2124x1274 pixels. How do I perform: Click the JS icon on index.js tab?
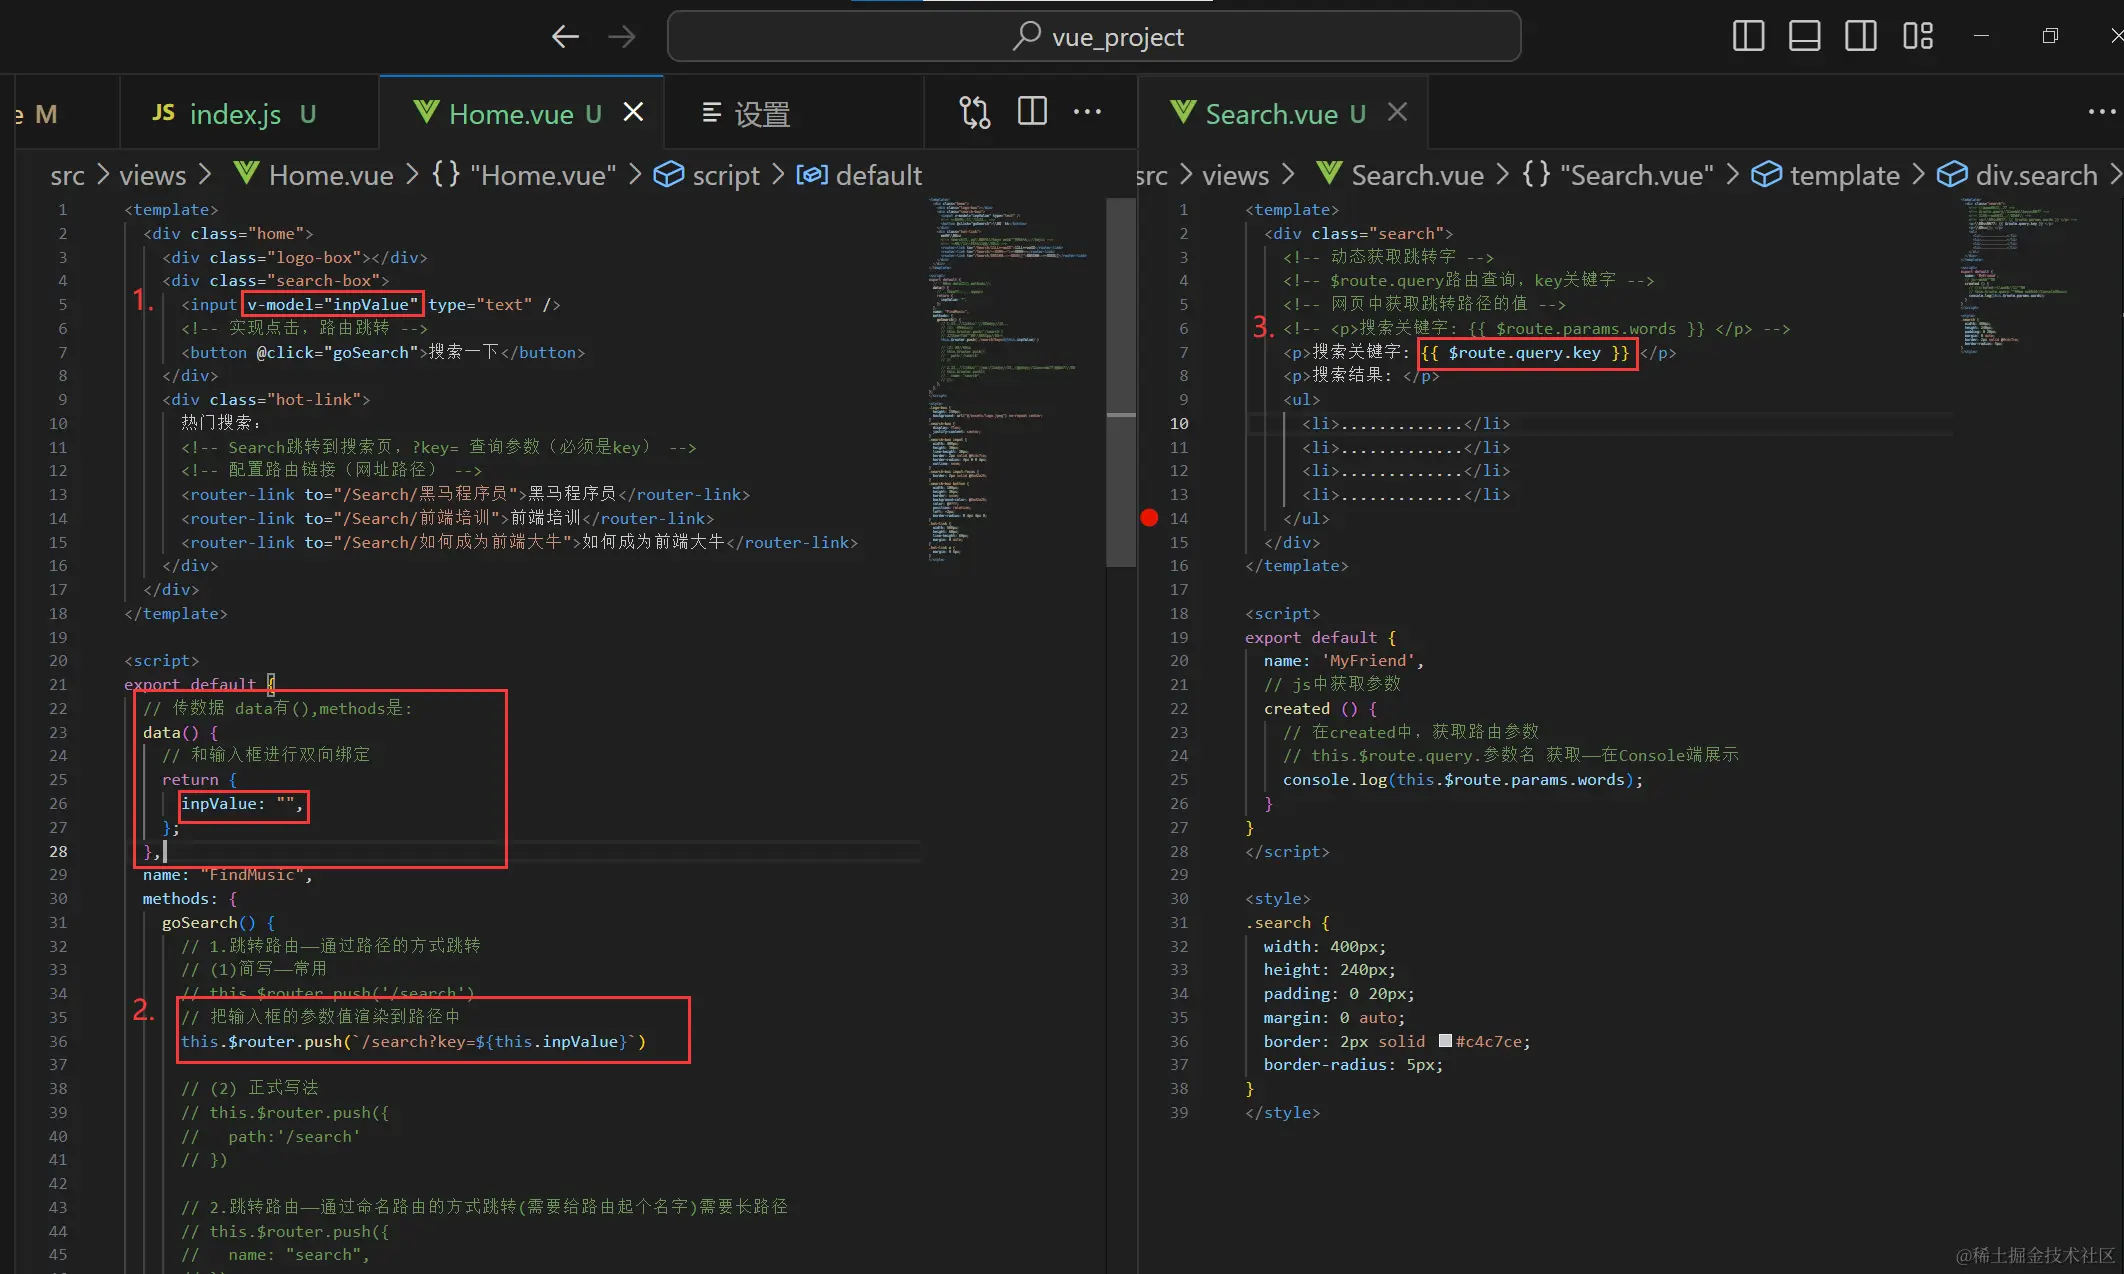tap(164, 113)
